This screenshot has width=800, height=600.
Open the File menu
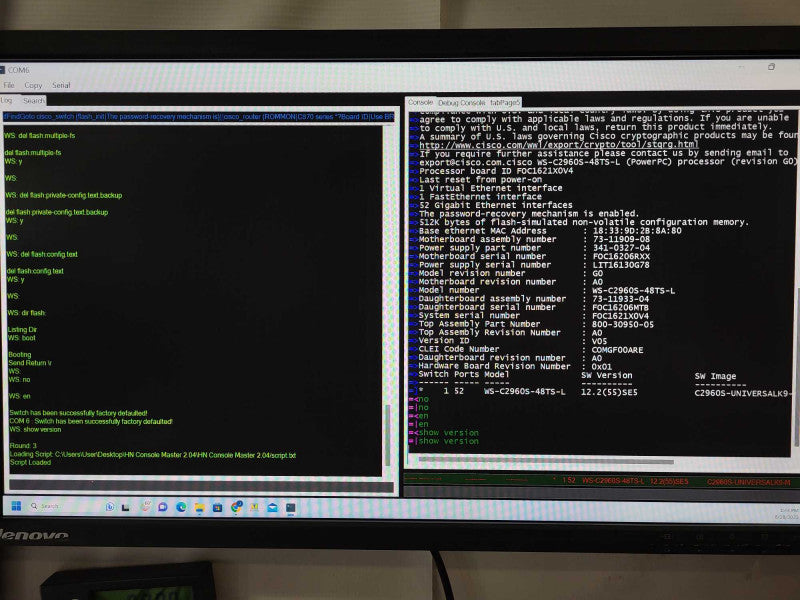coord(9,85)
